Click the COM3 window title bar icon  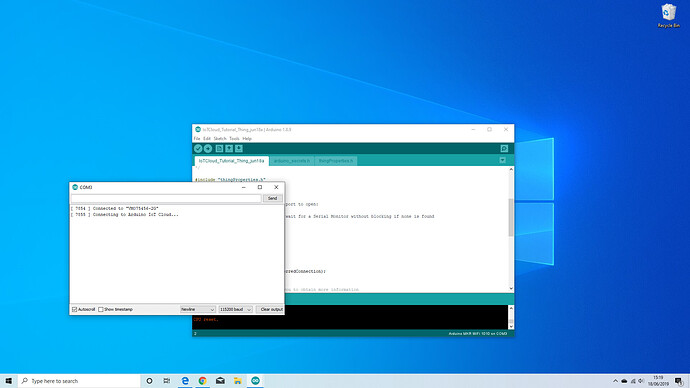pos(75,187)
